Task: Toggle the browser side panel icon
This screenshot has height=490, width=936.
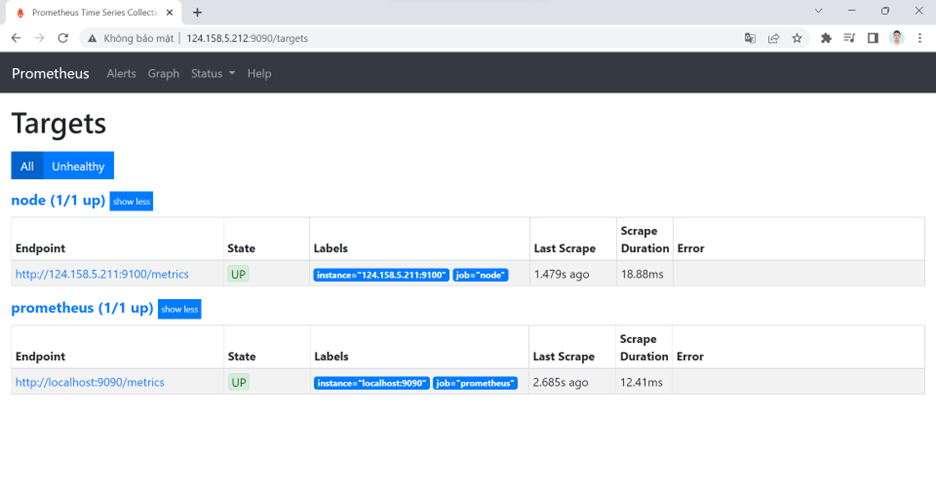Action: [873, 38]
